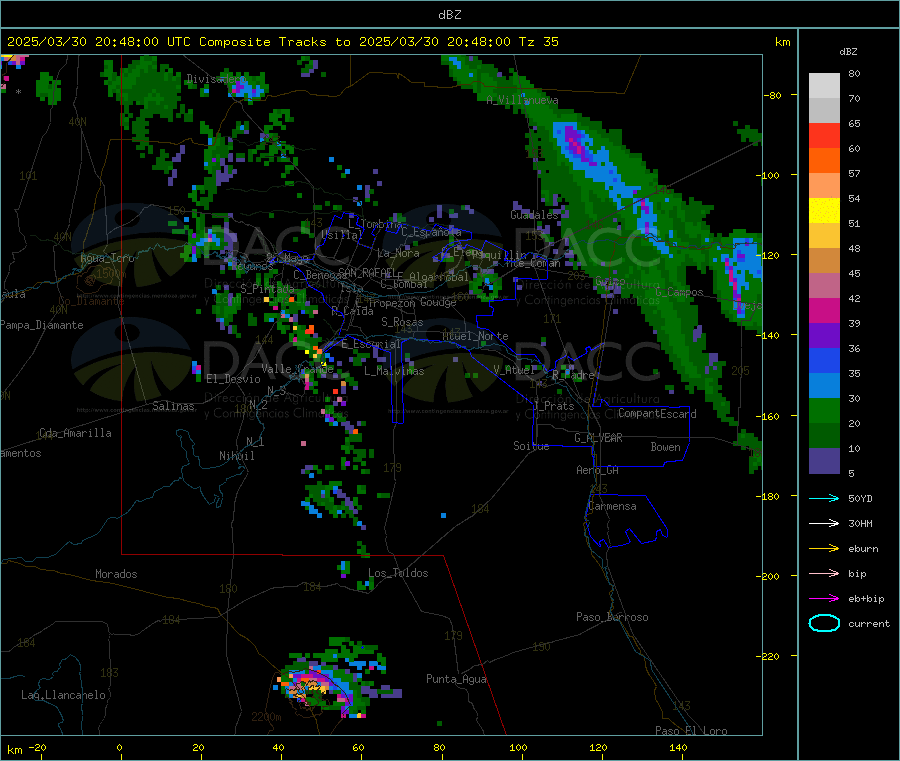Click the Composite Tracks timestamp header
This screenshot has width=900, height=761.
point(282,42)
